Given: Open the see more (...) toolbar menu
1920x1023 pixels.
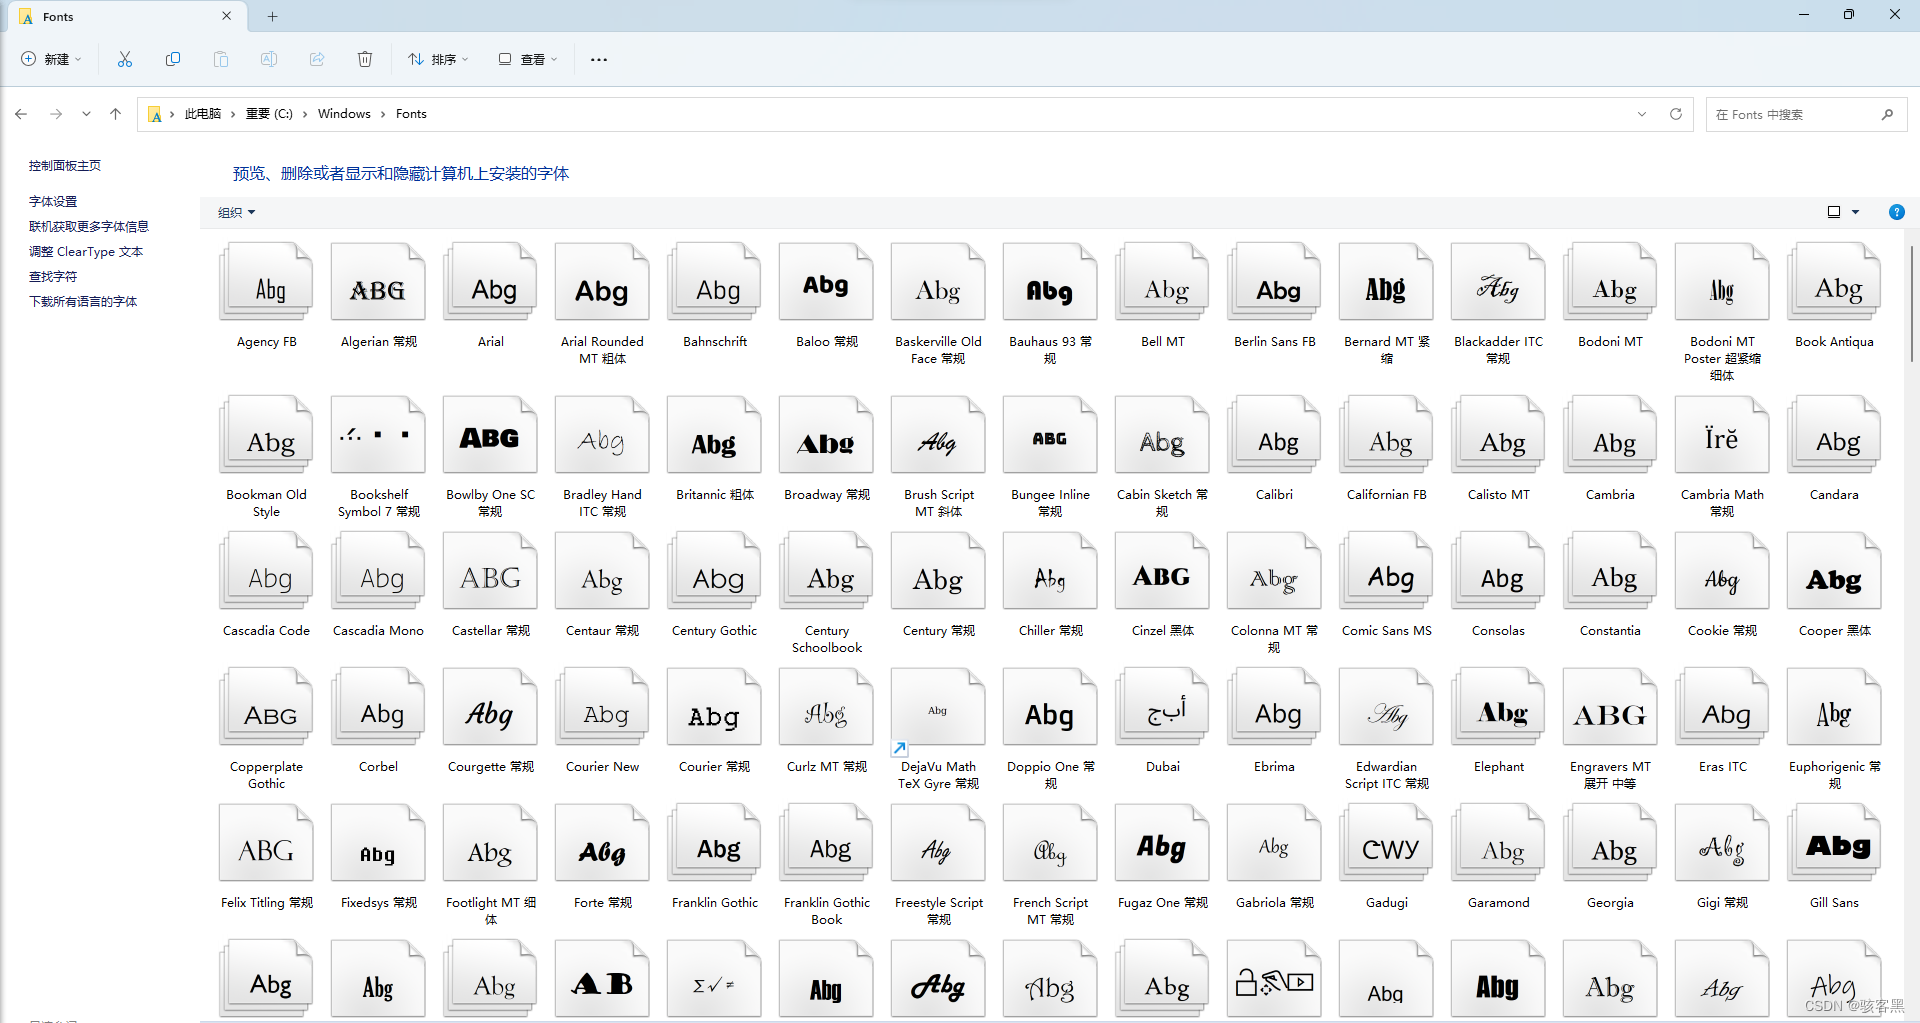Looking at the screenshot, I should pyautogui.click(x=598, y=59).
